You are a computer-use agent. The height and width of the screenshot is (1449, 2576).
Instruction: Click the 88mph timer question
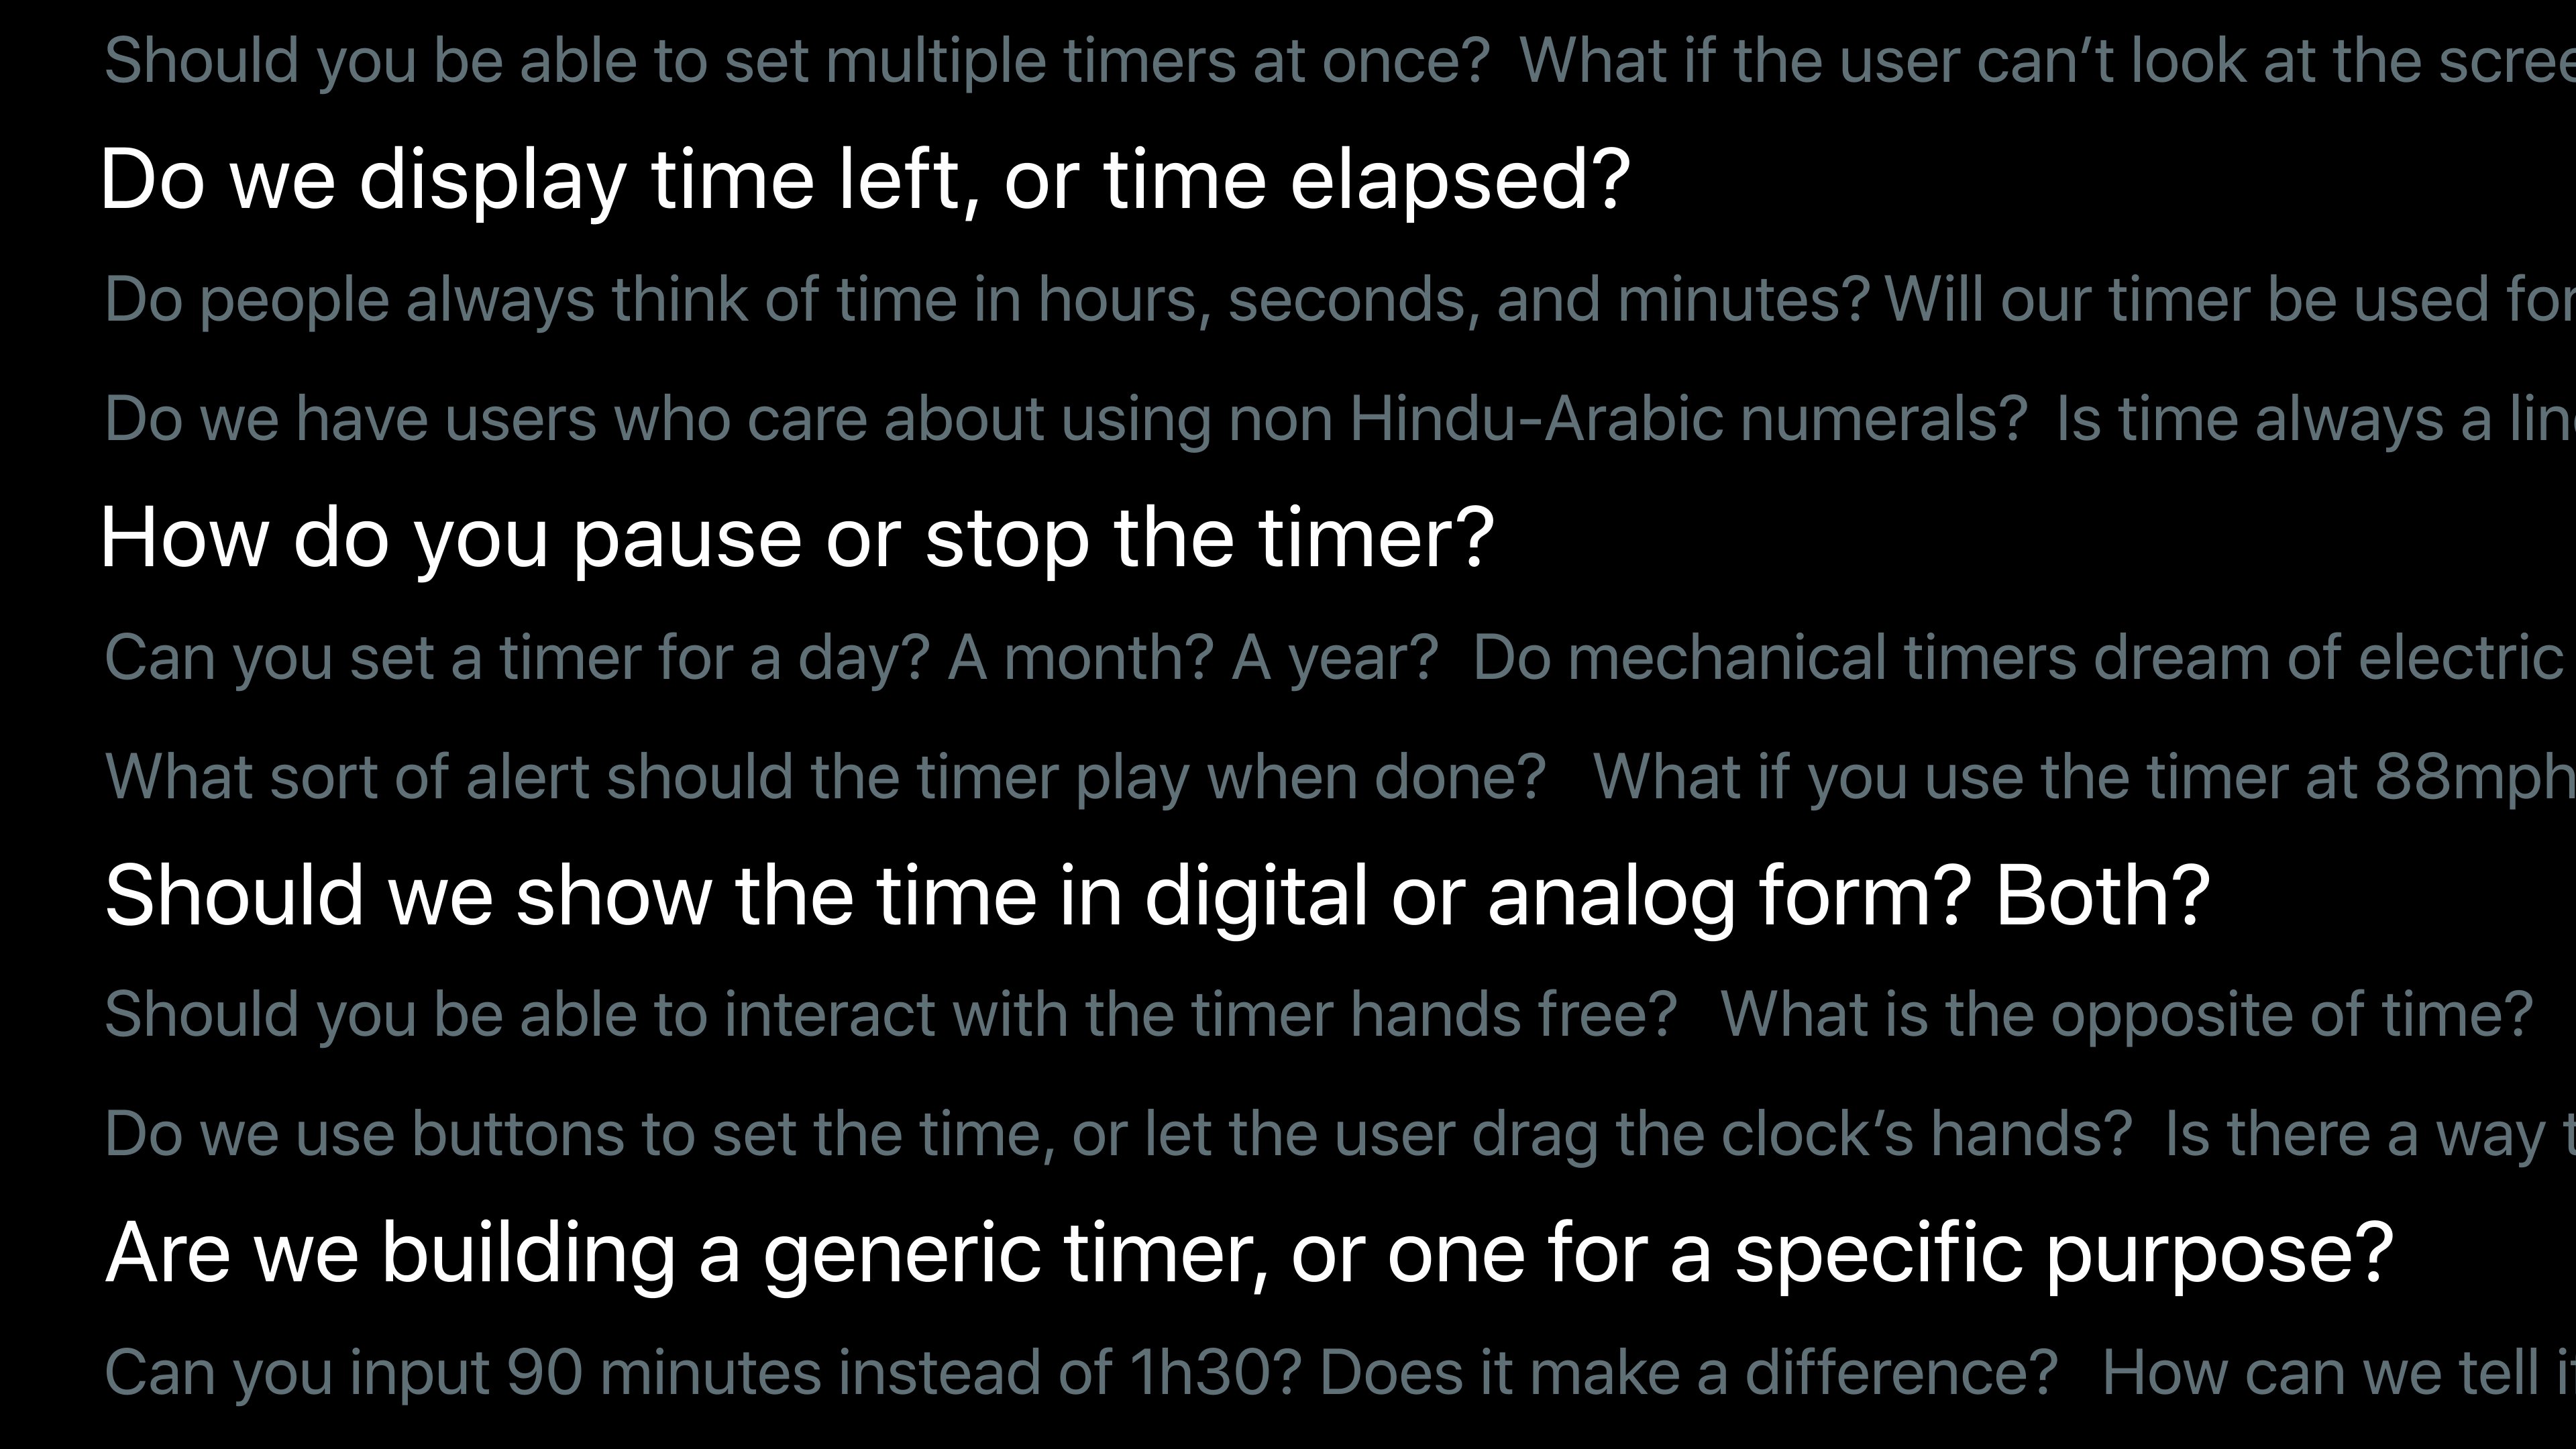[2080, 777]
